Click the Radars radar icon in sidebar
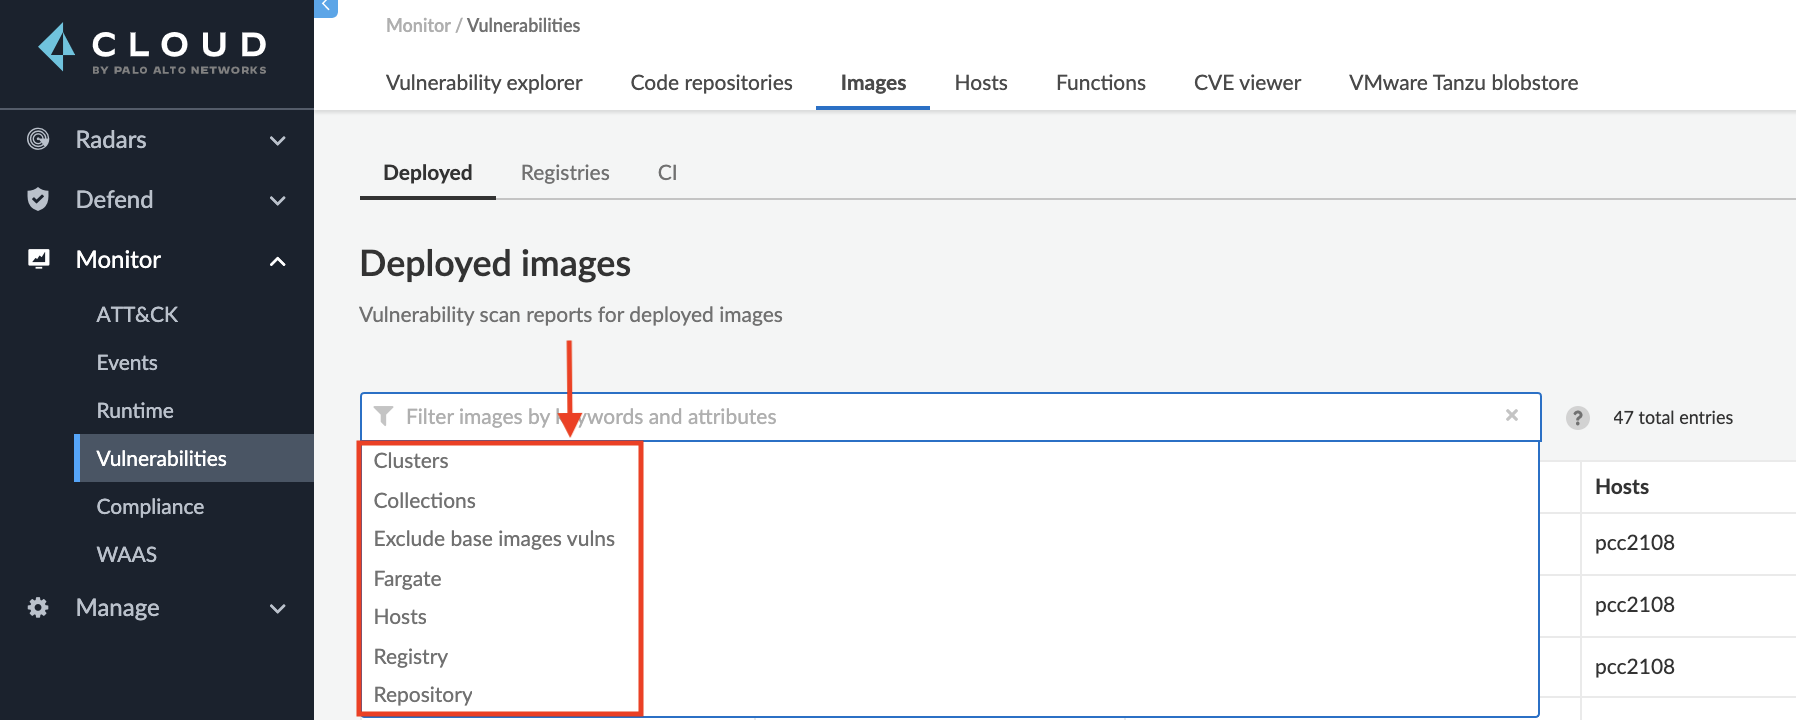The image size is (1796, 720). coord(38,139)
